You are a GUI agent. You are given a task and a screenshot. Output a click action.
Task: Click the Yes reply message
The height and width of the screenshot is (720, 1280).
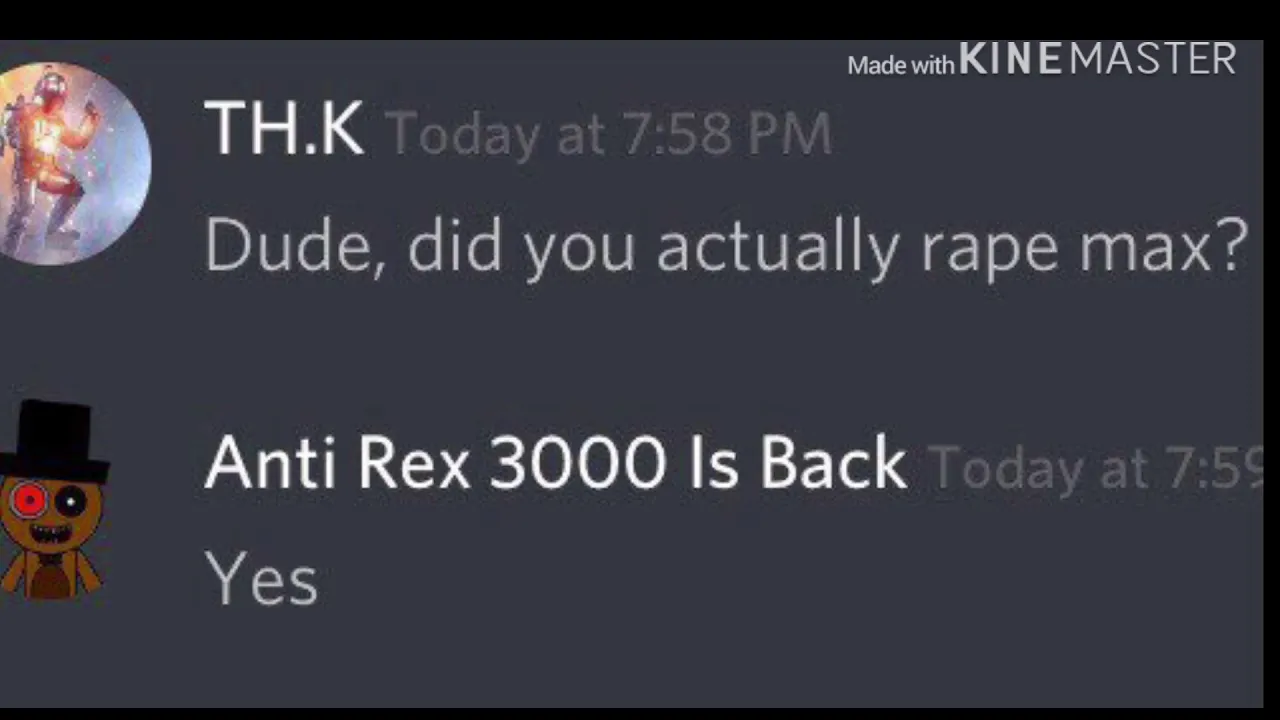tap(261, 579)
